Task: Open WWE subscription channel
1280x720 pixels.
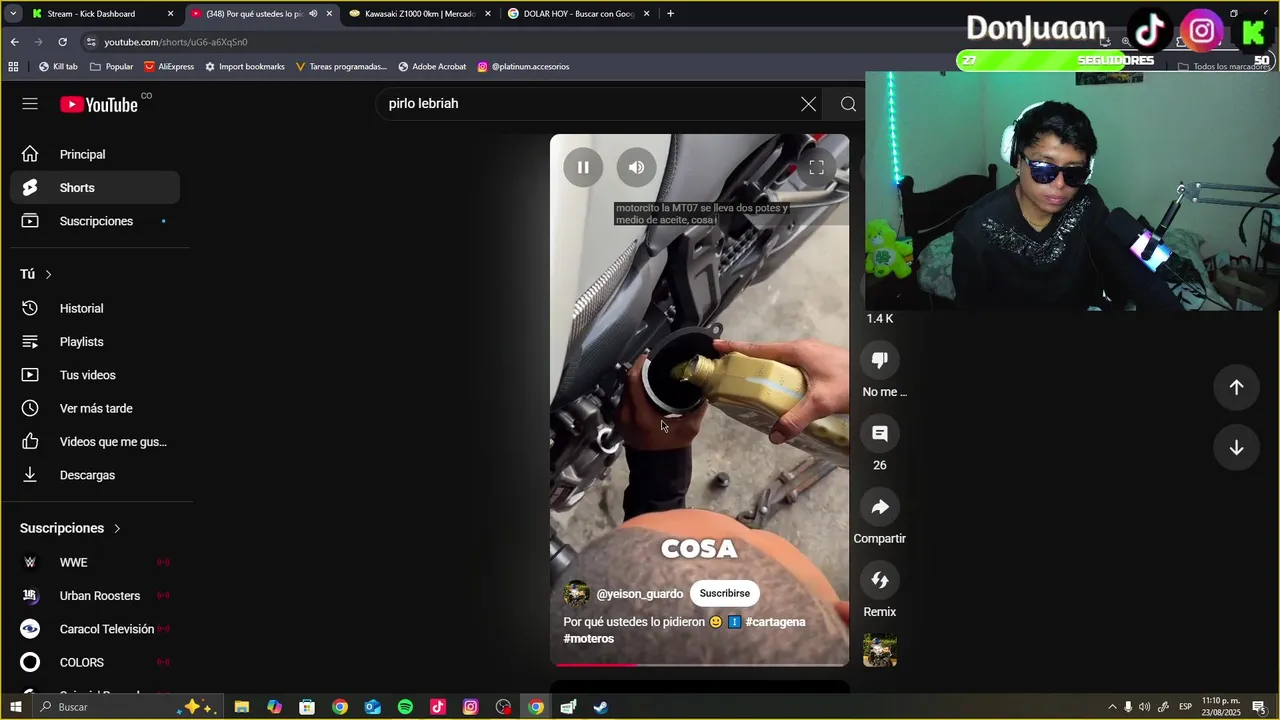Action: pyautogui.click(x=95, y=562)
